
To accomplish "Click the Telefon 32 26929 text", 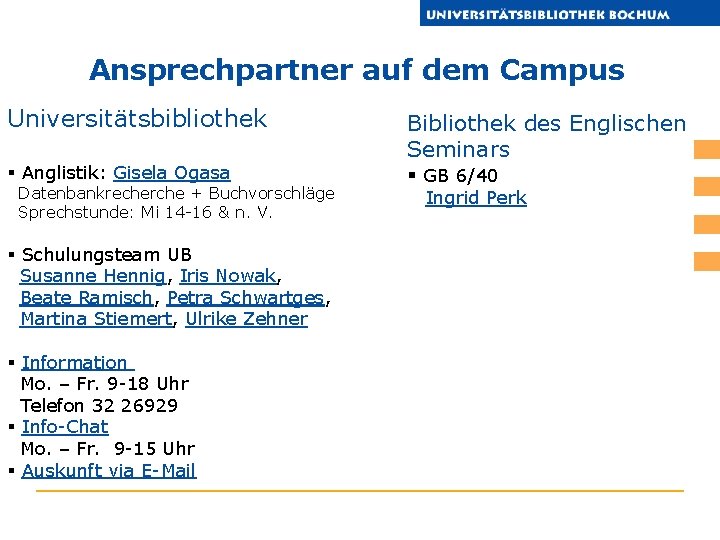I will (99, 406).
